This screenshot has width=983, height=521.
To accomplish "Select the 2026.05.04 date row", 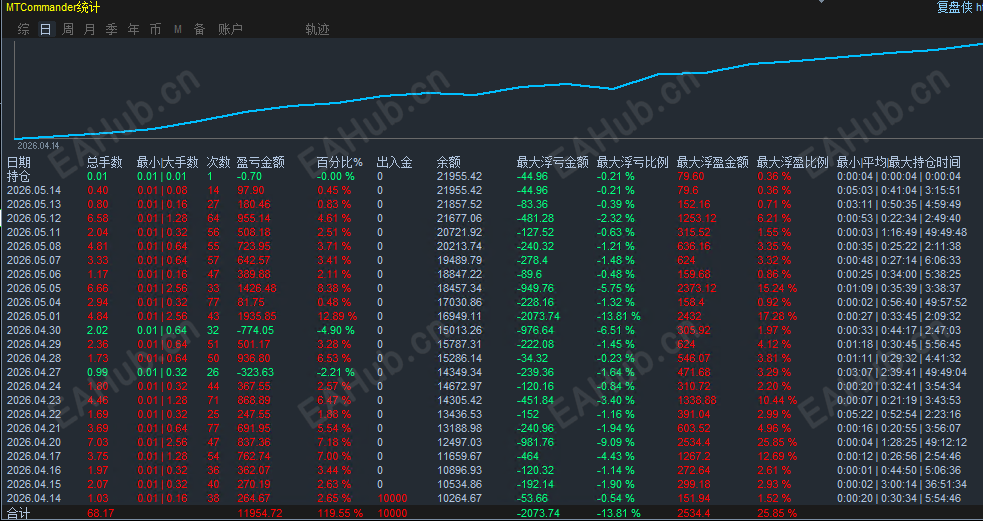I will click(33, 302).
